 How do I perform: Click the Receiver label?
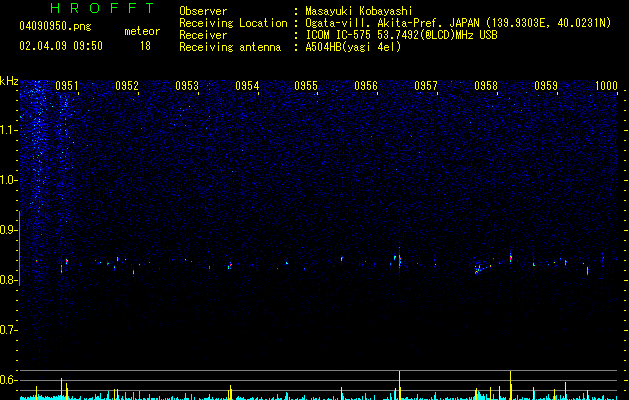203,35
